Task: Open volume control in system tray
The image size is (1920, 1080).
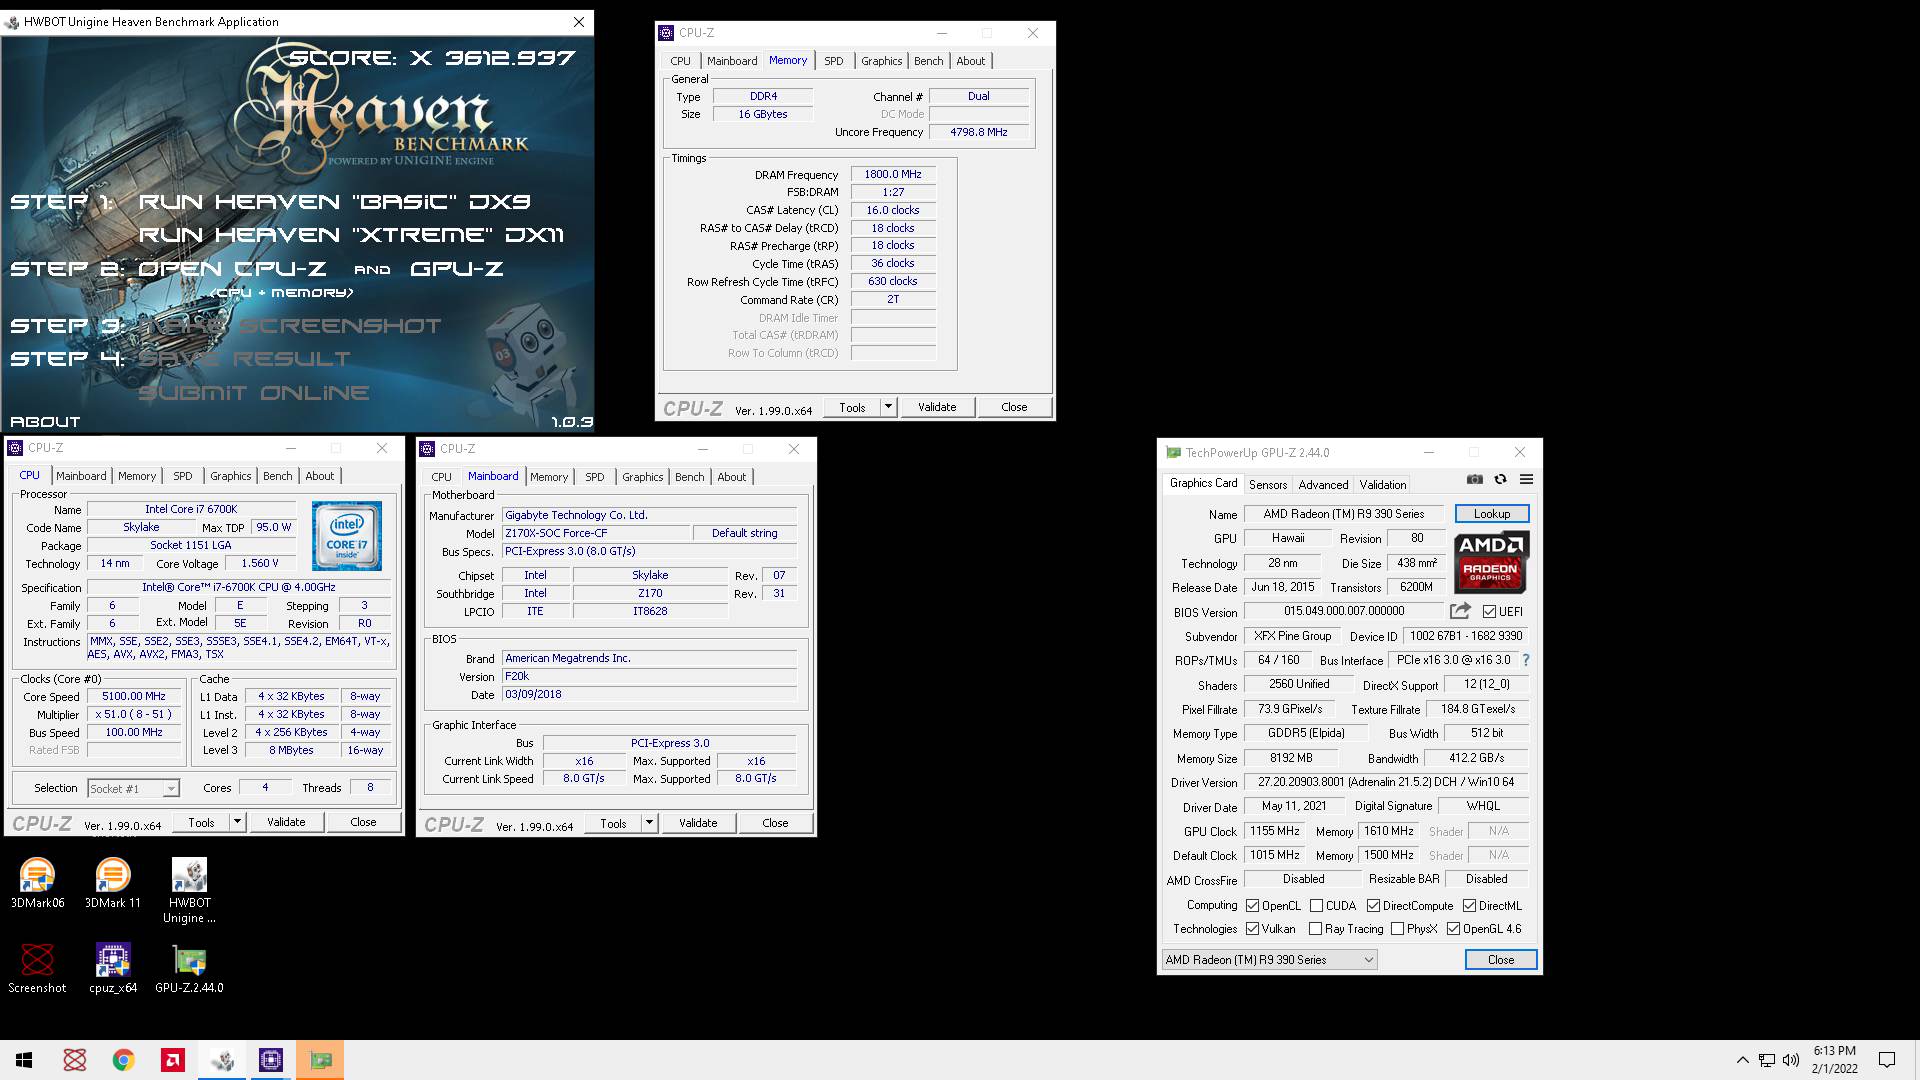Action: click(1791, 1060)
